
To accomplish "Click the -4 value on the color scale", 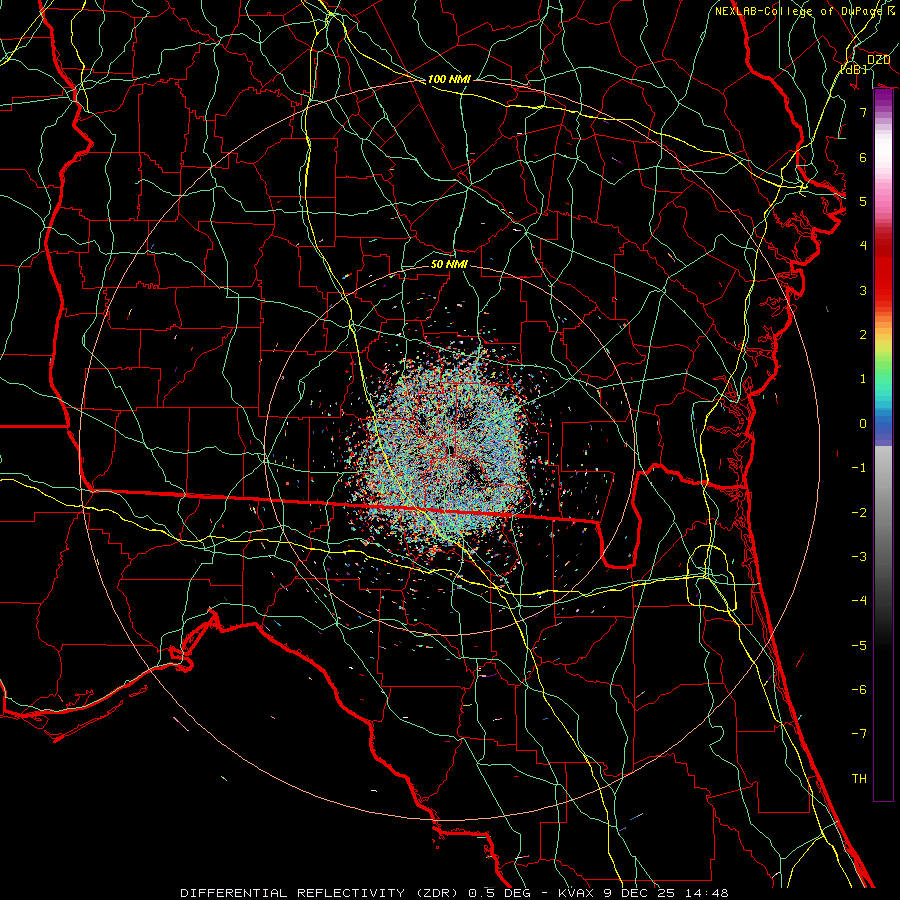I will 859,601.
